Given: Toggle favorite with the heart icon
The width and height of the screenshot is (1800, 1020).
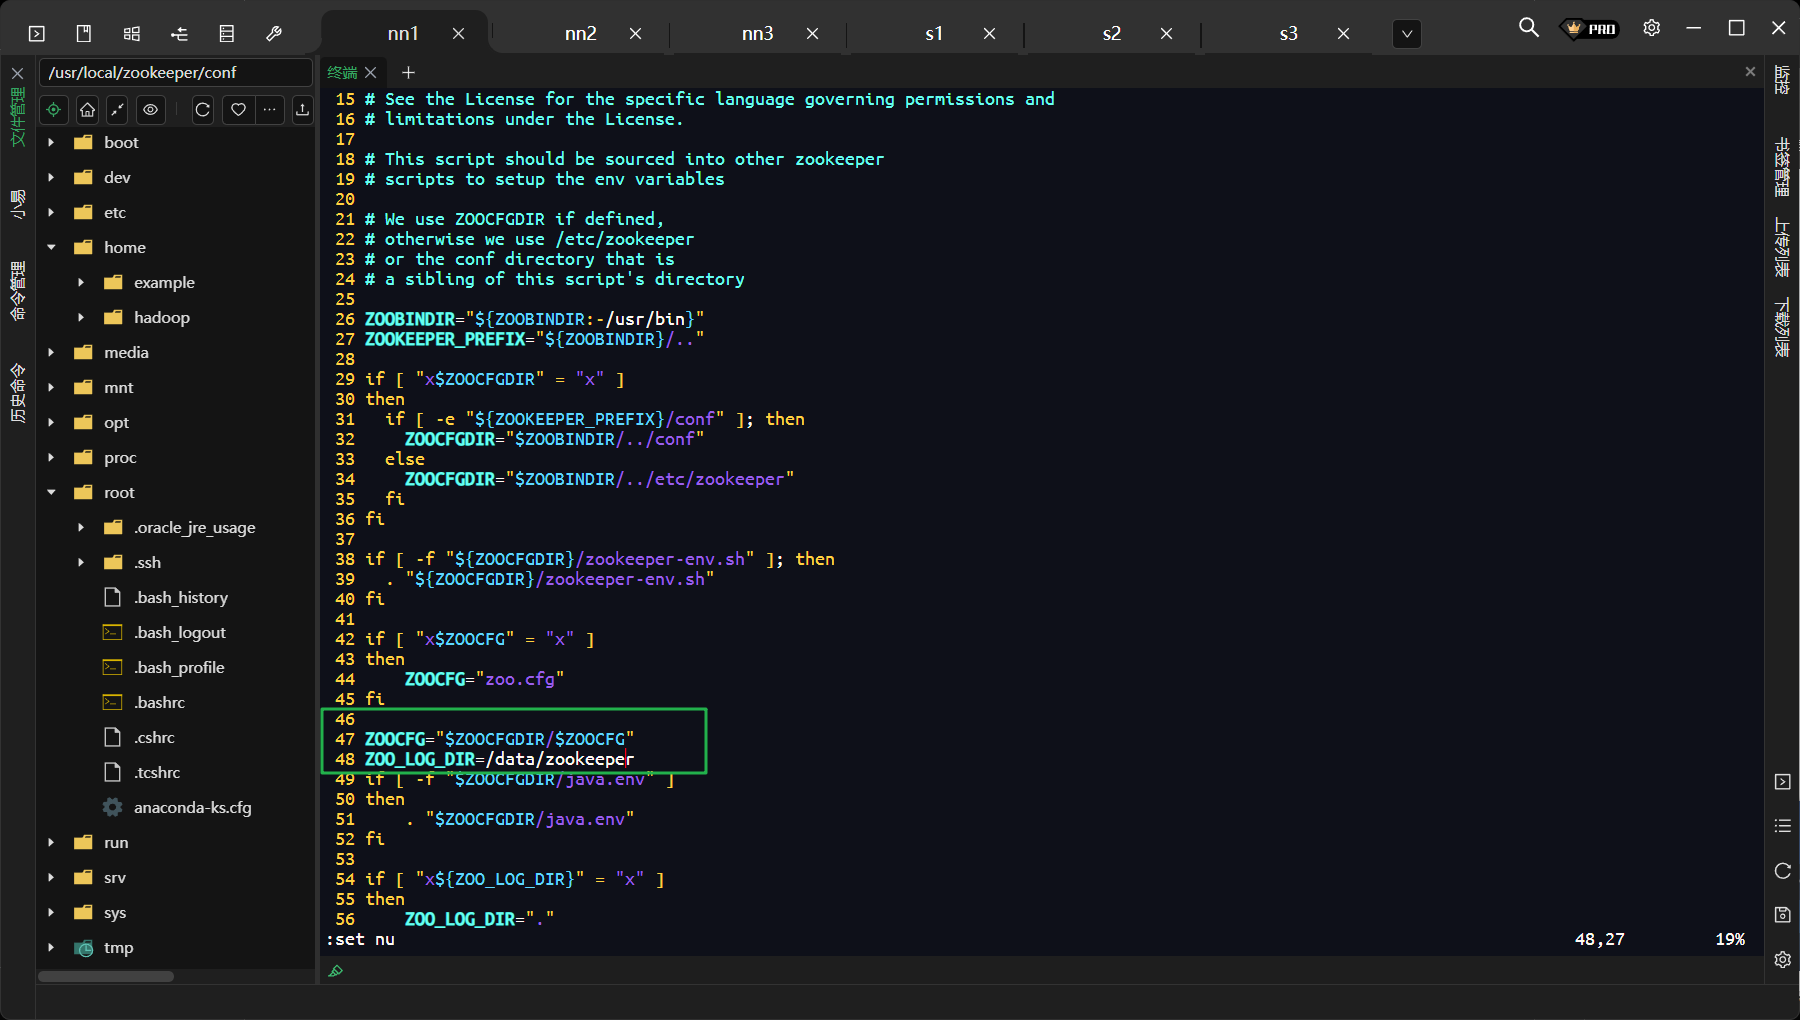Looking at the screenshot, I should [x=237, y=110].
